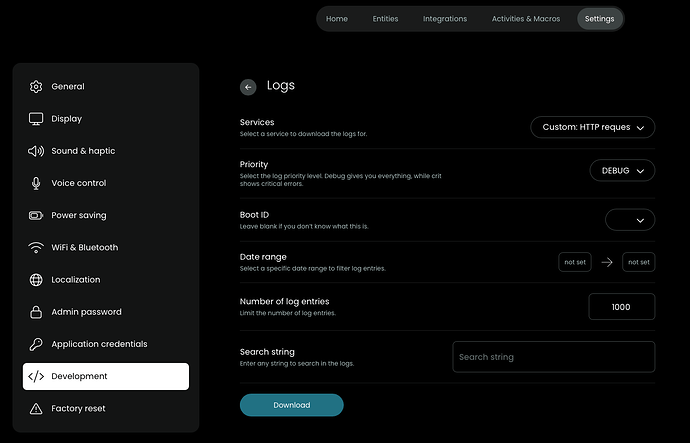Open the Boot ID dropdown
The height and width of the screenshot is (443, 690).
tap(630, 220)
